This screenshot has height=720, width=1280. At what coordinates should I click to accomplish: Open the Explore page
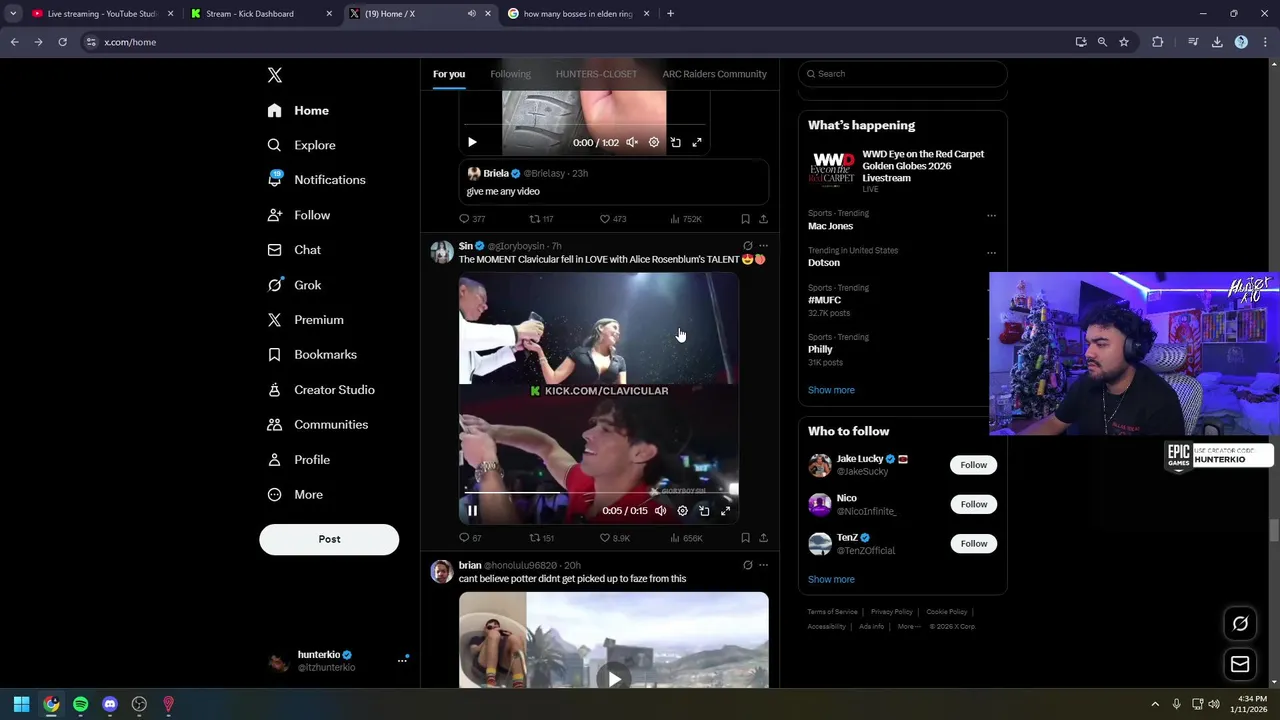(x=301, y=145)
